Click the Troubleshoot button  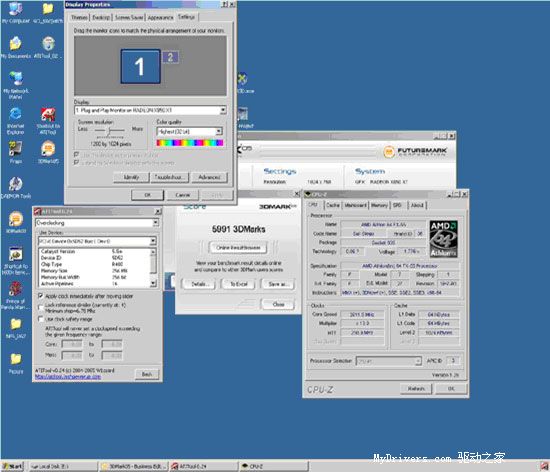170,177
